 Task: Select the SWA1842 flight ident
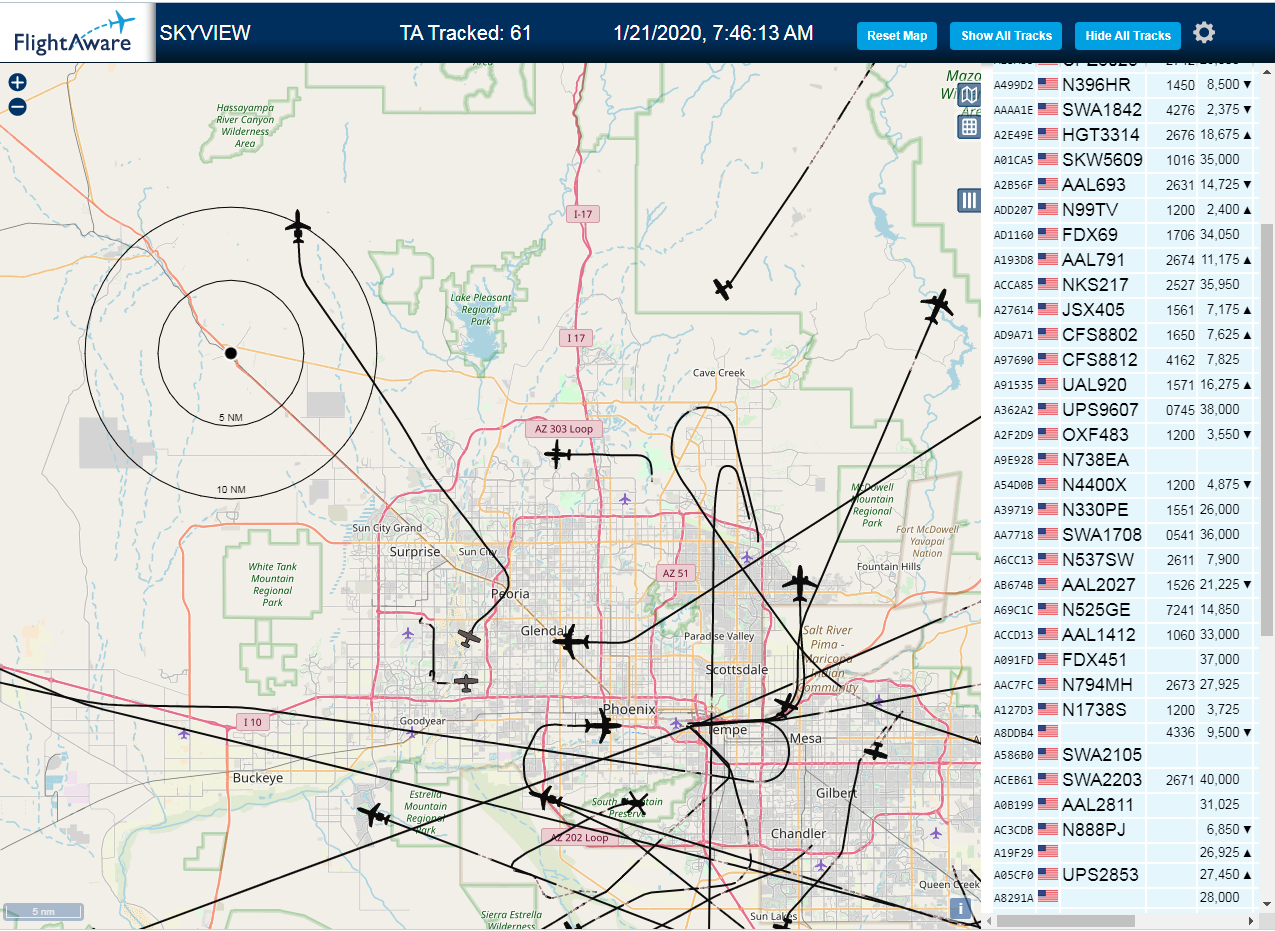tap(1101, 110)
